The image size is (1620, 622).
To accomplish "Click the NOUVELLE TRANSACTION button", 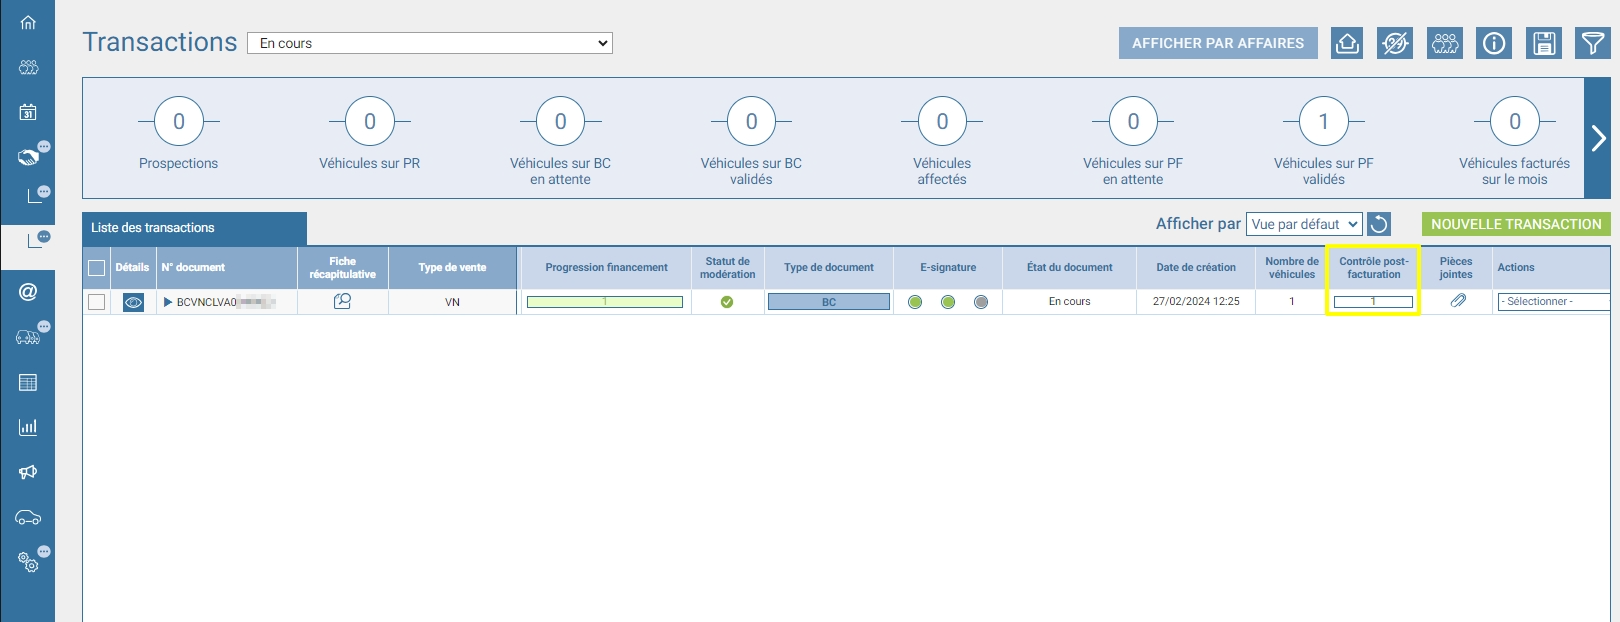I will [x=1516, y=224].
